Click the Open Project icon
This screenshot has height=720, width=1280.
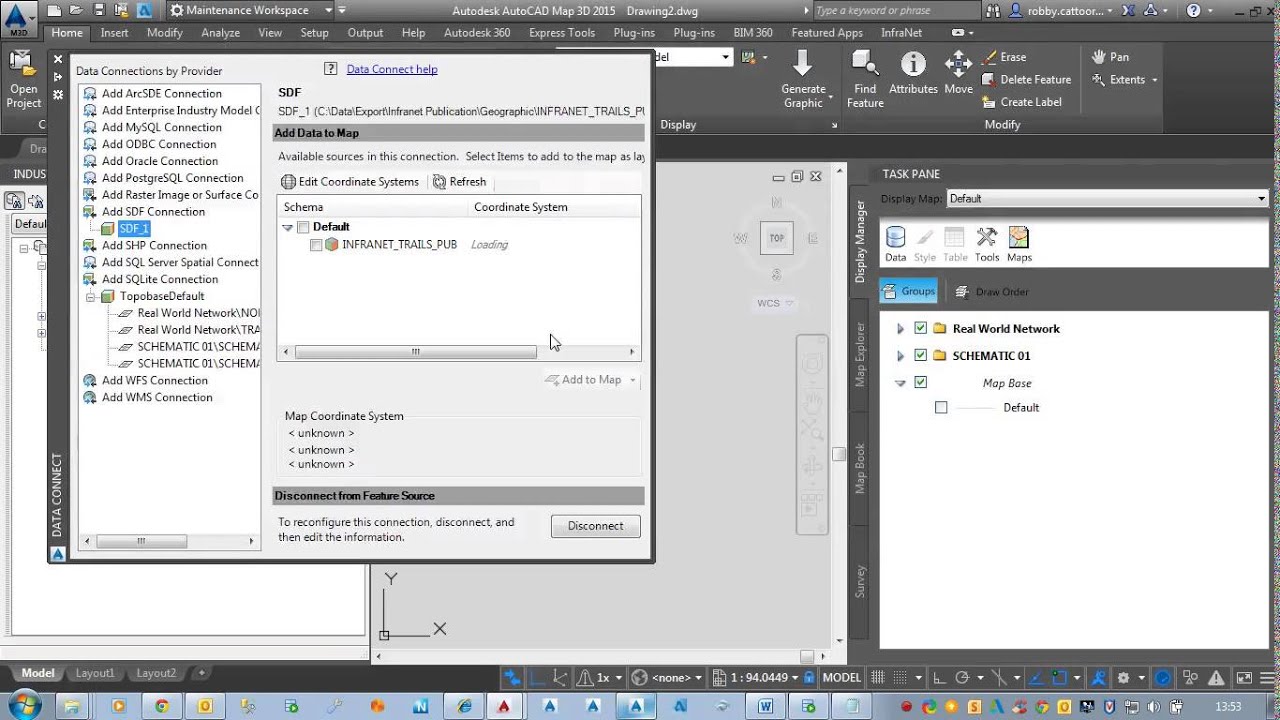(x=24, y=64)
